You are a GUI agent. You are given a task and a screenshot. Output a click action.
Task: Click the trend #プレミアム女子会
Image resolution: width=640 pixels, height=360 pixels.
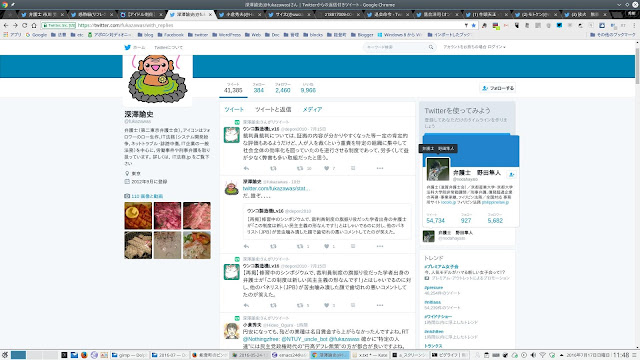point(441,267)
